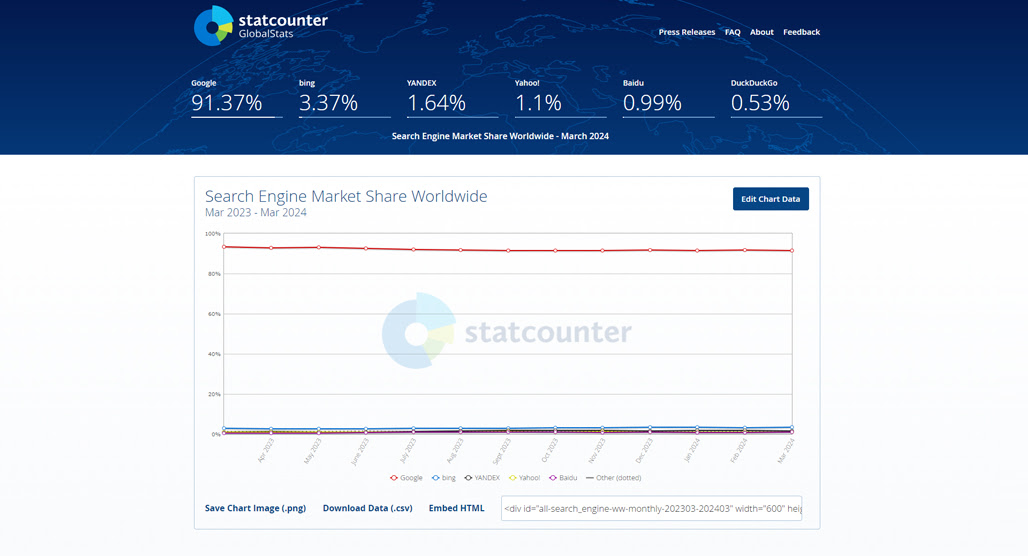Select the DuckDuckGo 0.53% stat
This screenshot has width=1028, height=556.
tap(776, 98)
